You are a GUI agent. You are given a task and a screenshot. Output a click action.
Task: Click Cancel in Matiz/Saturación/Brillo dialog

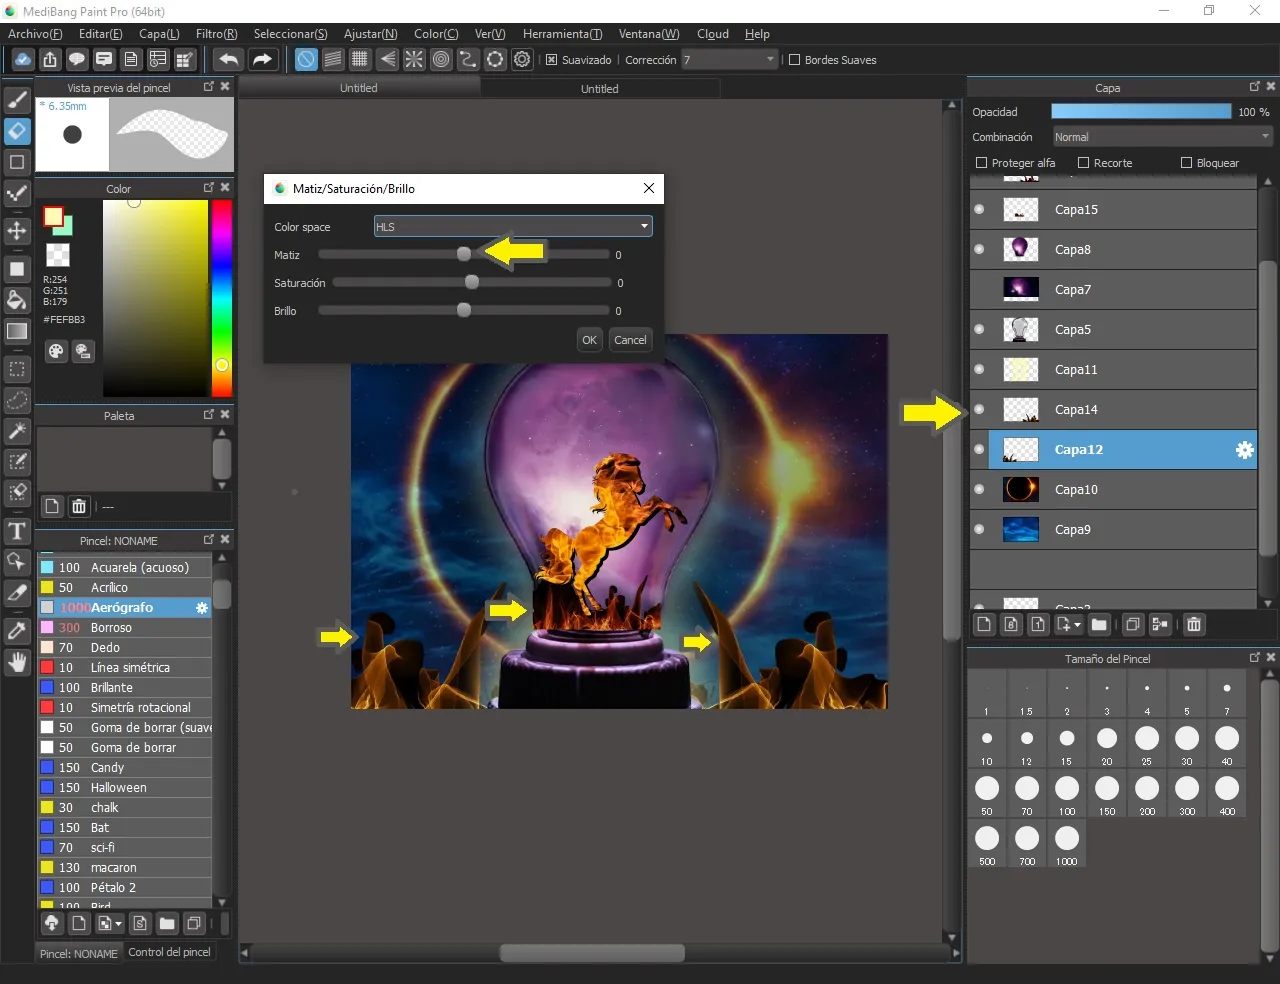coord(630,340)
